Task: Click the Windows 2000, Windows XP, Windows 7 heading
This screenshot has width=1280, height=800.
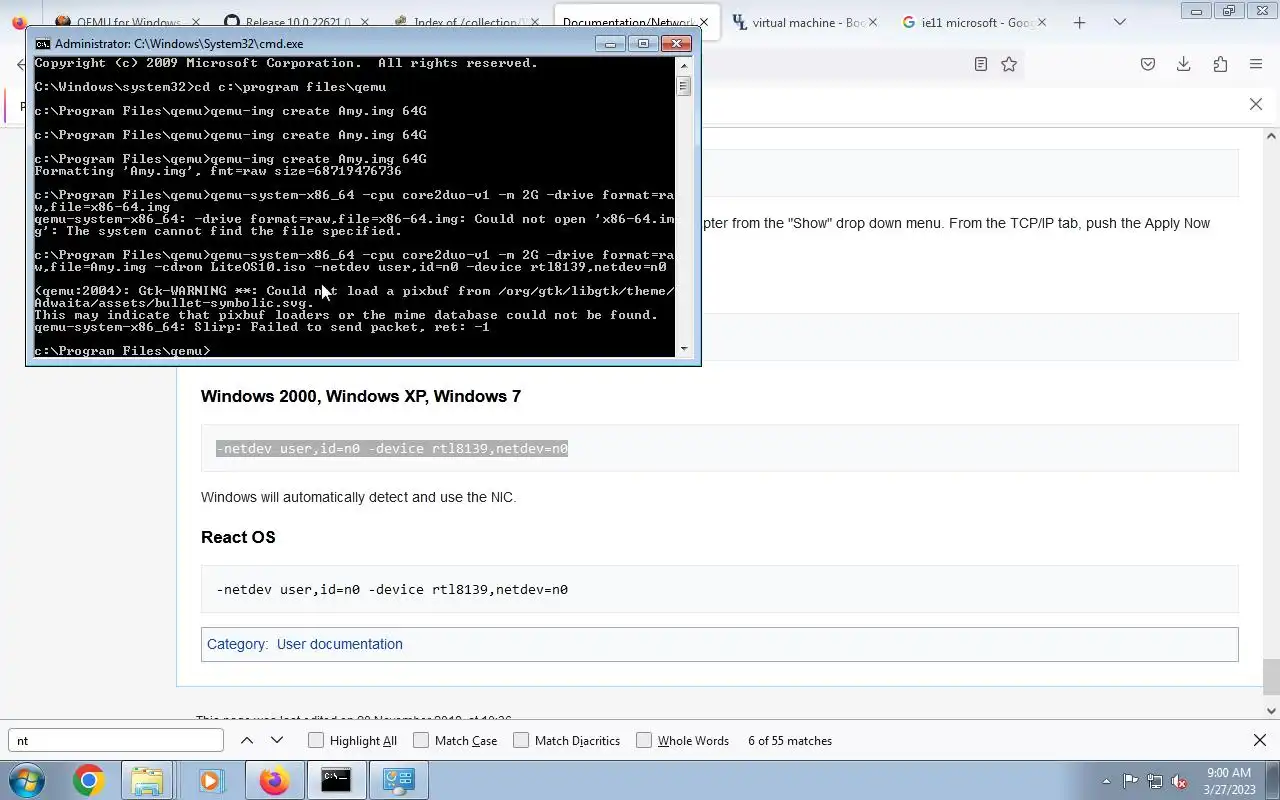Action: coord(361,396)
